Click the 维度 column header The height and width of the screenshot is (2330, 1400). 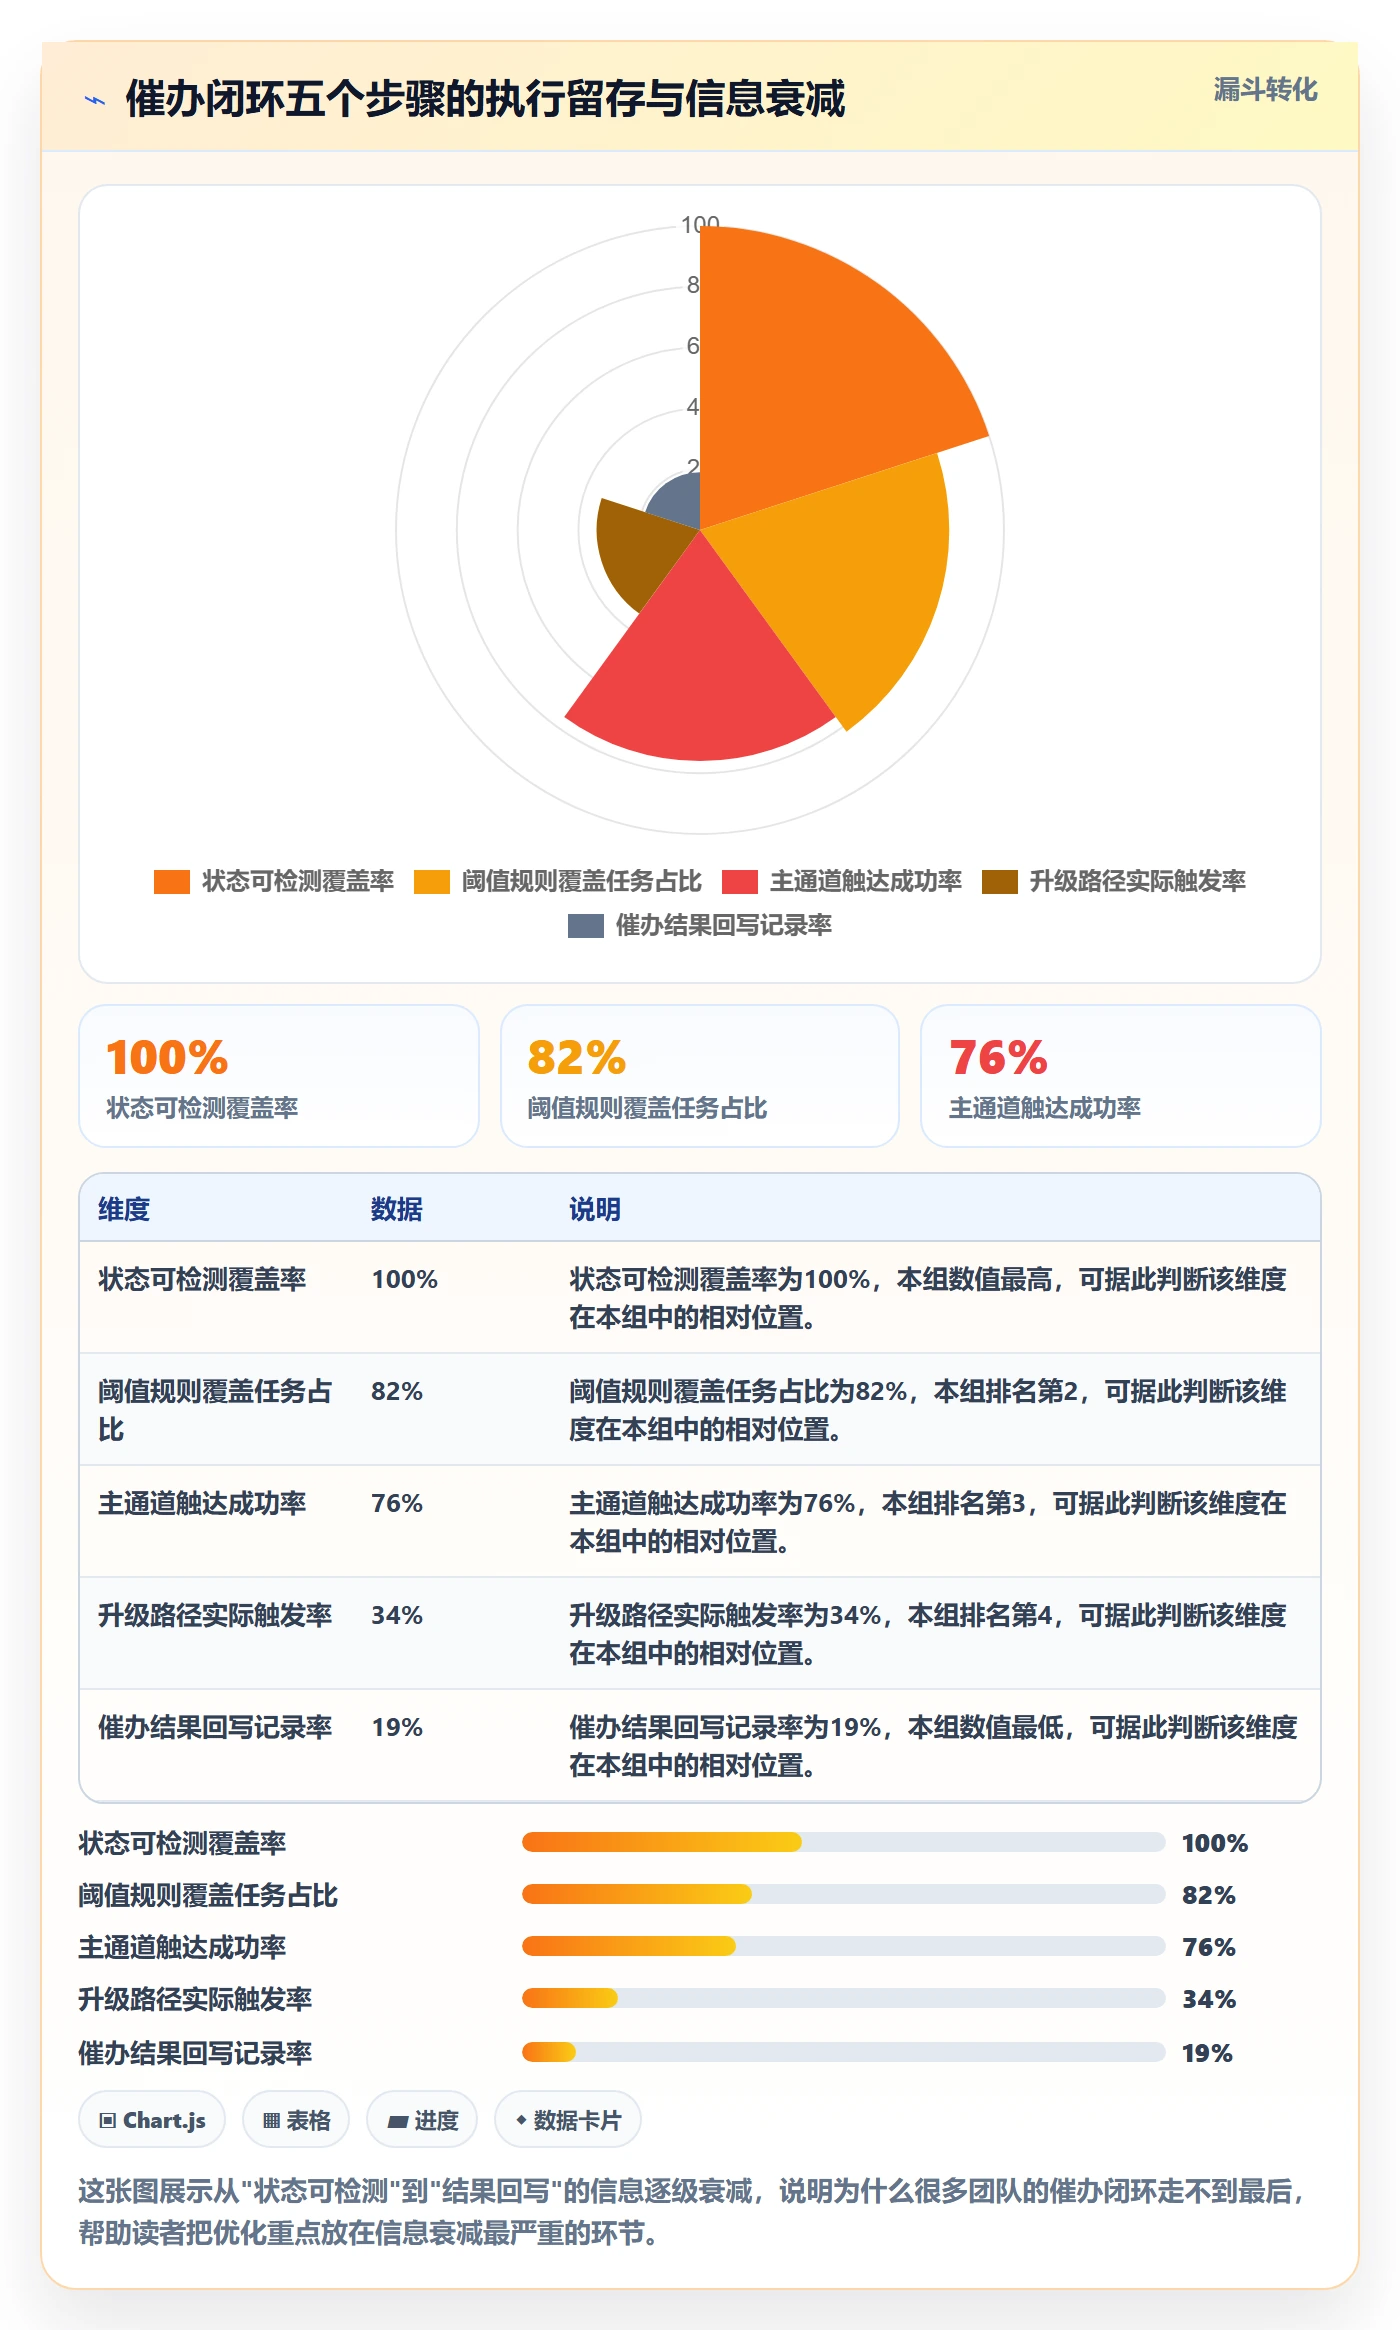(x=124, y=1209)
